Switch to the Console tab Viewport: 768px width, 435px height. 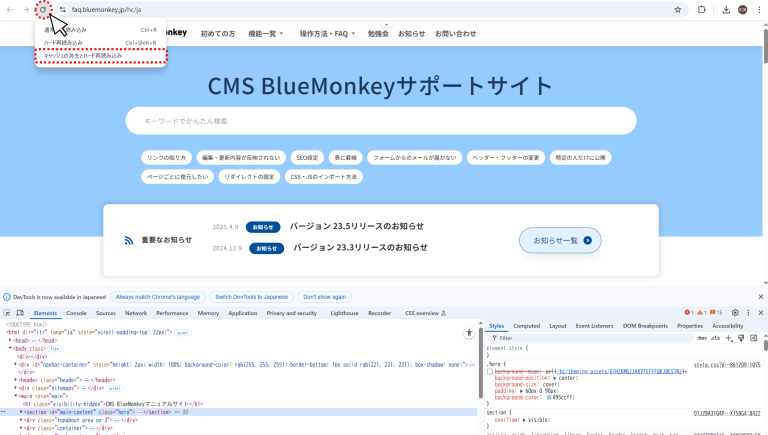[x=76, y=313]
